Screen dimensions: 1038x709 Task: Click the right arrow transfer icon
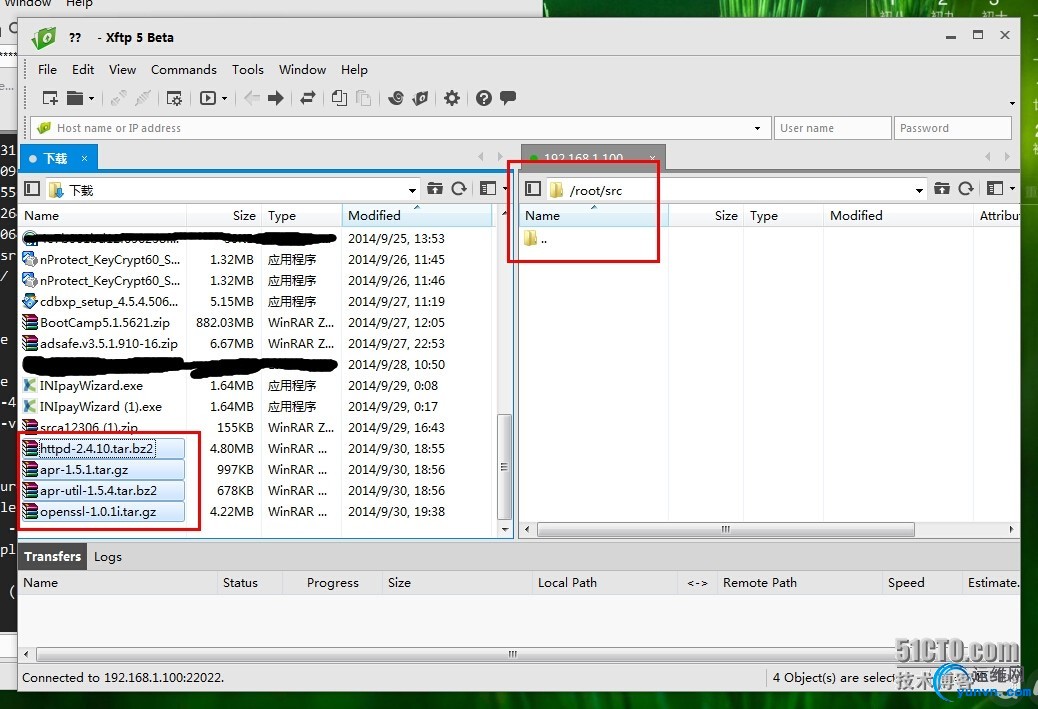pos(275,98)
